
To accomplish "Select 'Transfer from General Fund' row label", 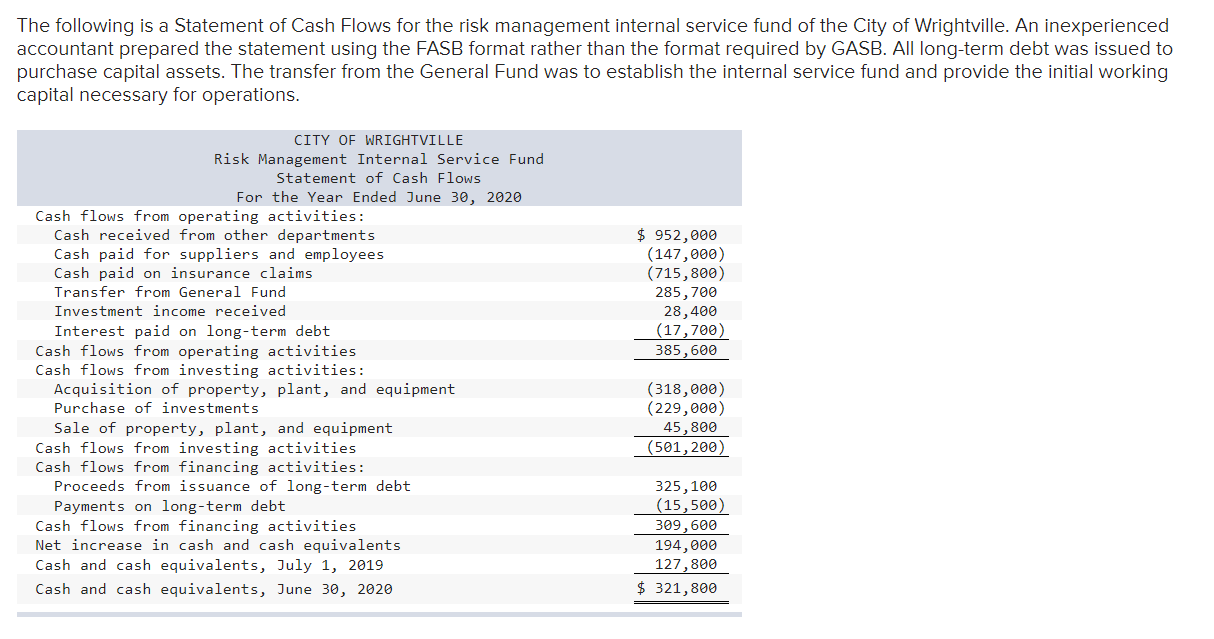I will tap(170, 292).
